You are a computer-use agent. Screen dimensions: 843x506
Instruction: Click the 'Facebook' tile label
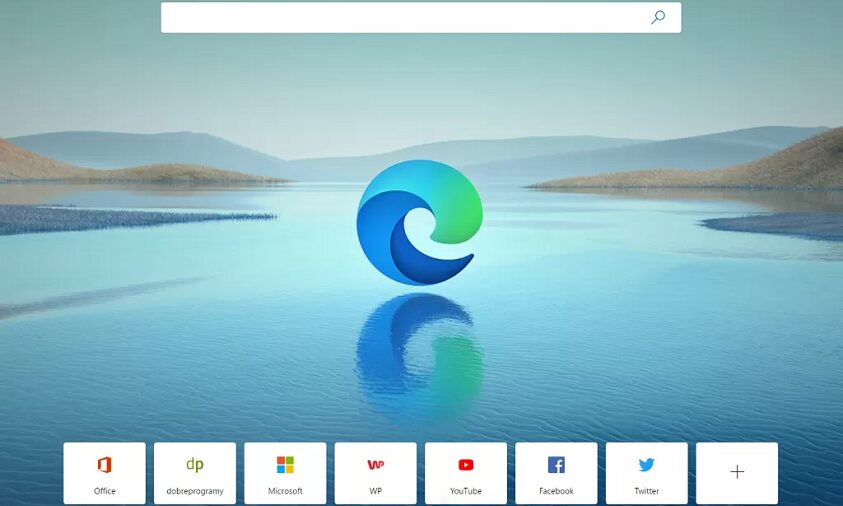pos(556,491)
